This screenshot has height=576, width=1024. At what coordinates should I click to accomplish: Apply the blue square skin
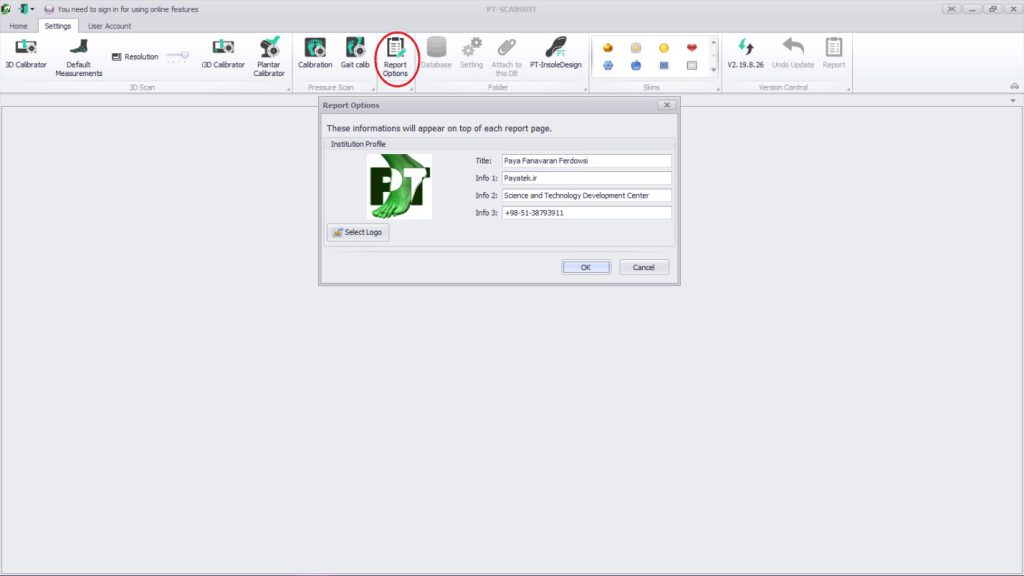664,65
